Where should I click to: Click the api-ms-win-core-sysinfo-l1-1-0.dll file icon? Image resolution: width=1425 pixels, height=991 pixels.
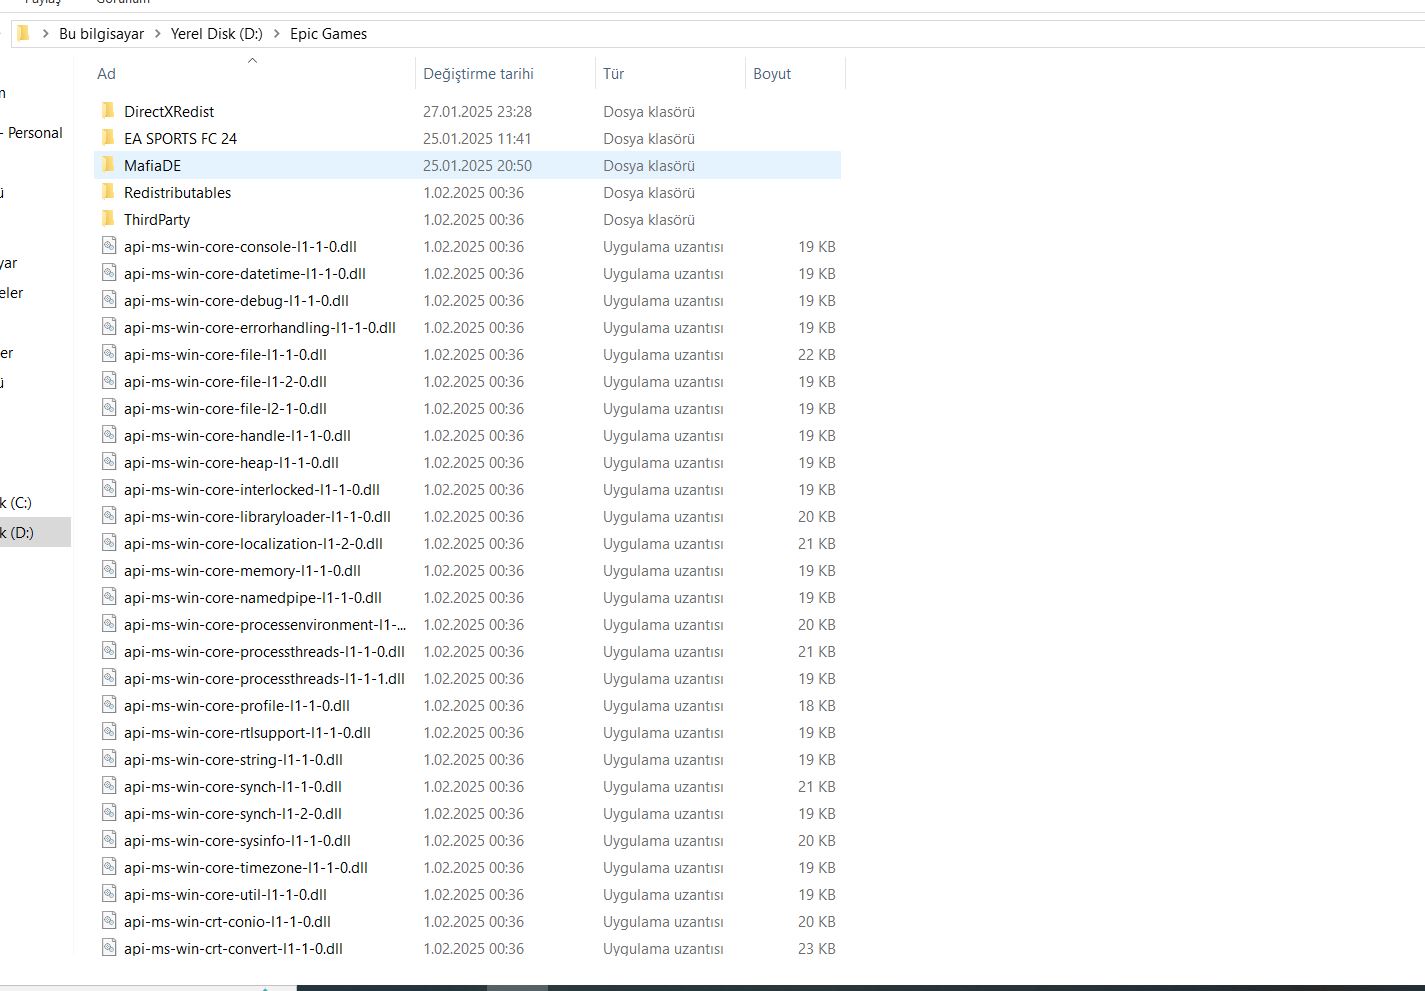(108, 840)
